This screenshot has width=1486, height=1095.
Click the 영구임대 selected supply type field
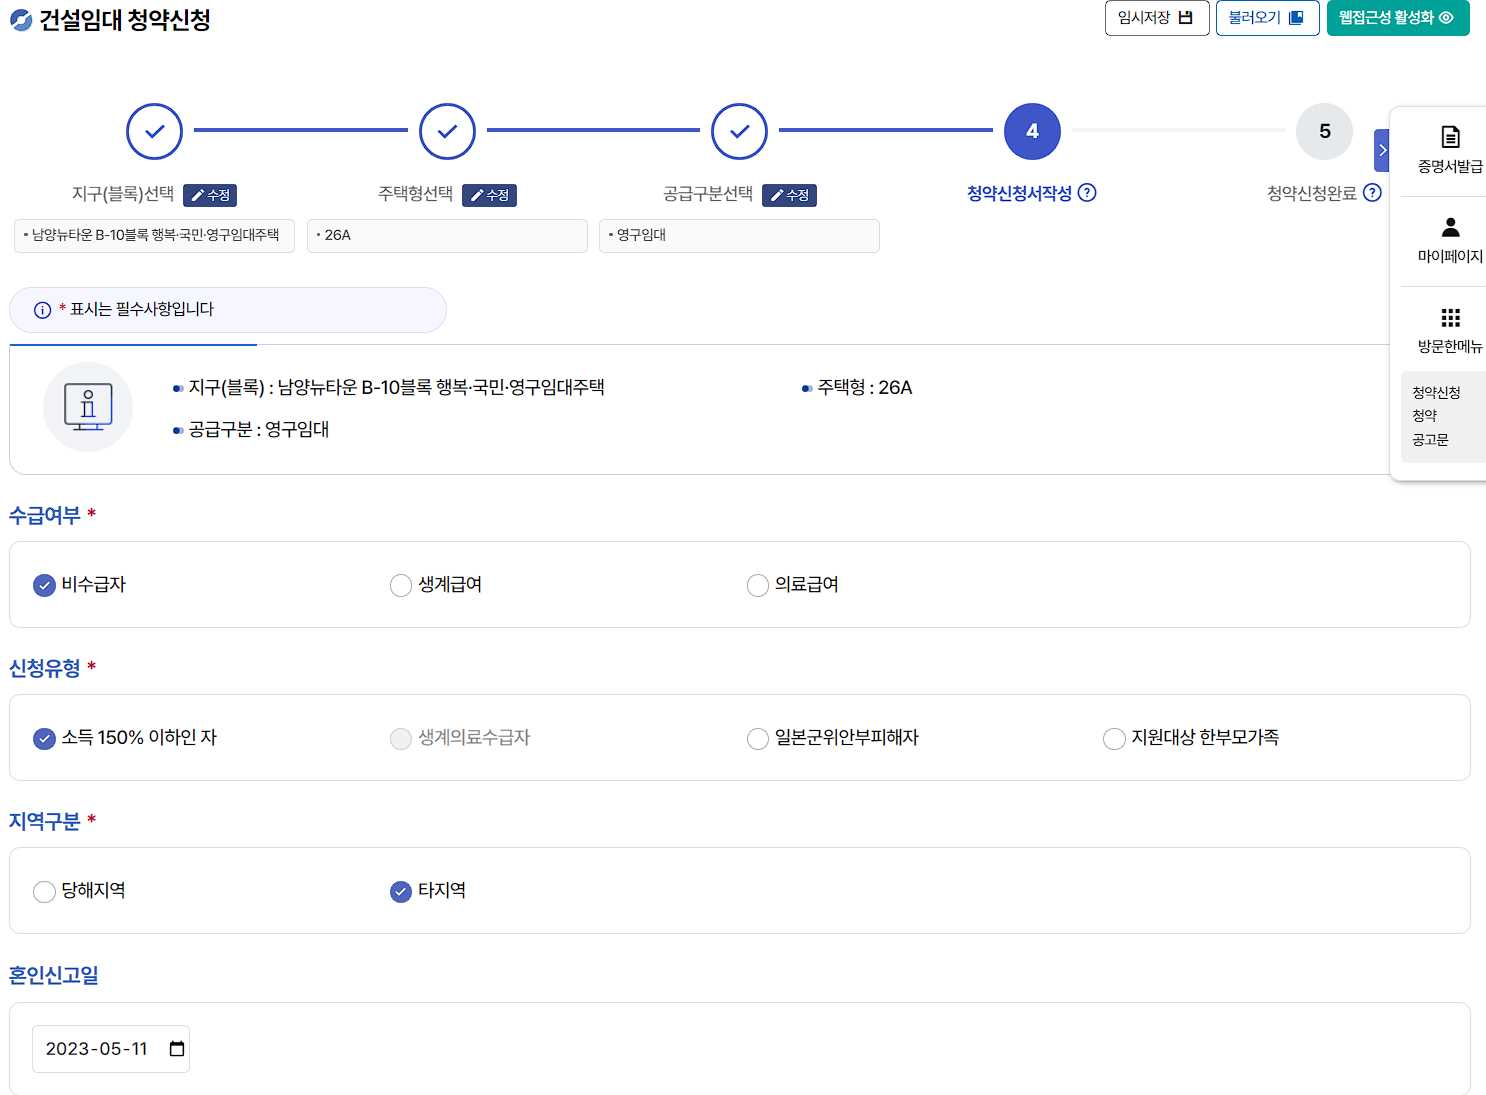coord(739,236)
